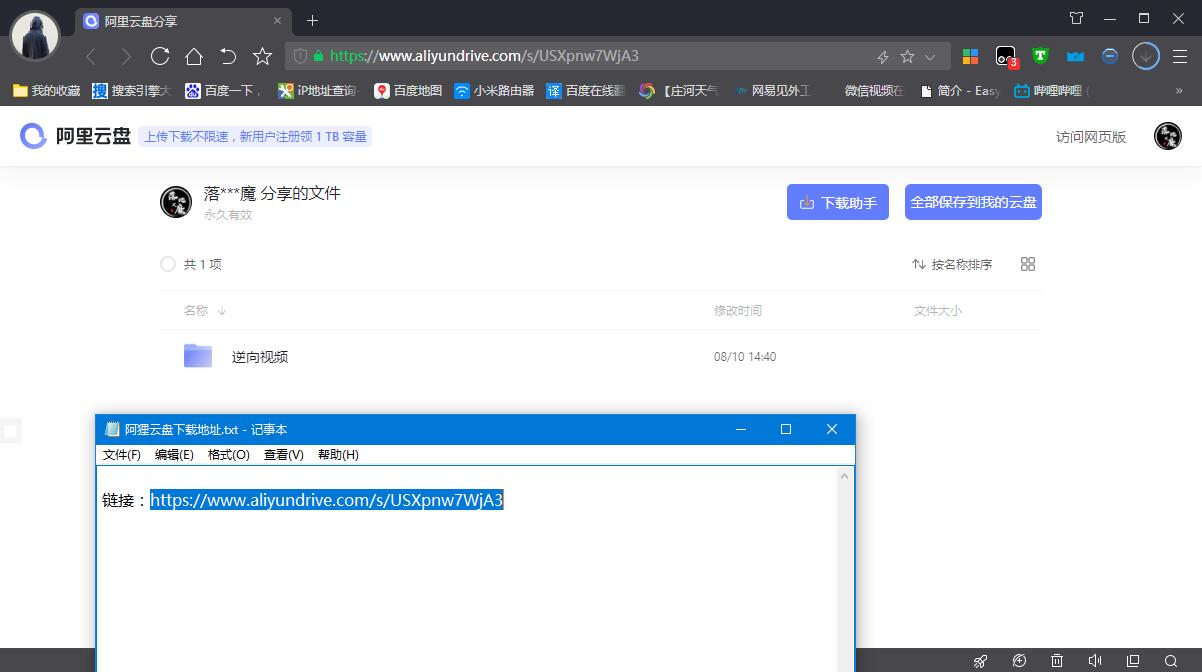Image resolution: width=1202 pixels, height=672 pixels.
Task: Open the 逆向视频 folder
Action: pyautogui.click(x=260, y=357)
